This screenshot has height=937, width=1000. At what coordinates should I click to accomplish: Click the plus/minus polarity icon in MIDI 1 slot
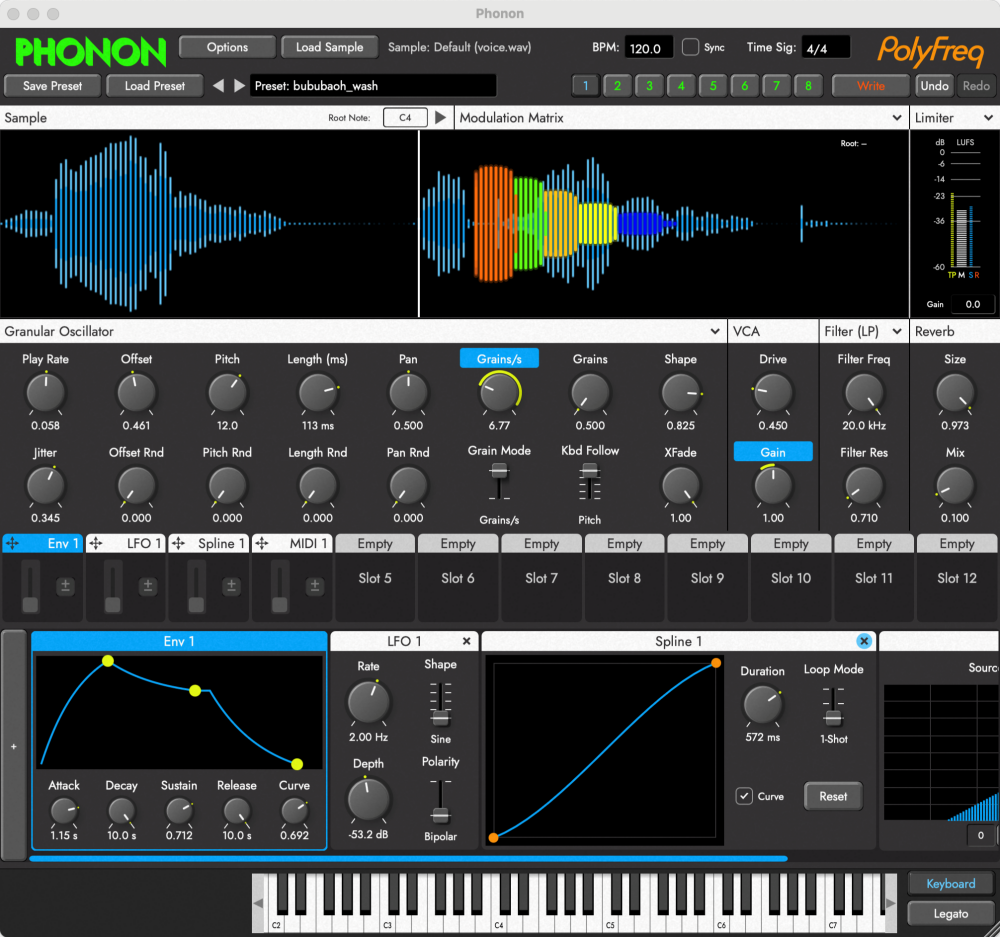pos(314,586)
